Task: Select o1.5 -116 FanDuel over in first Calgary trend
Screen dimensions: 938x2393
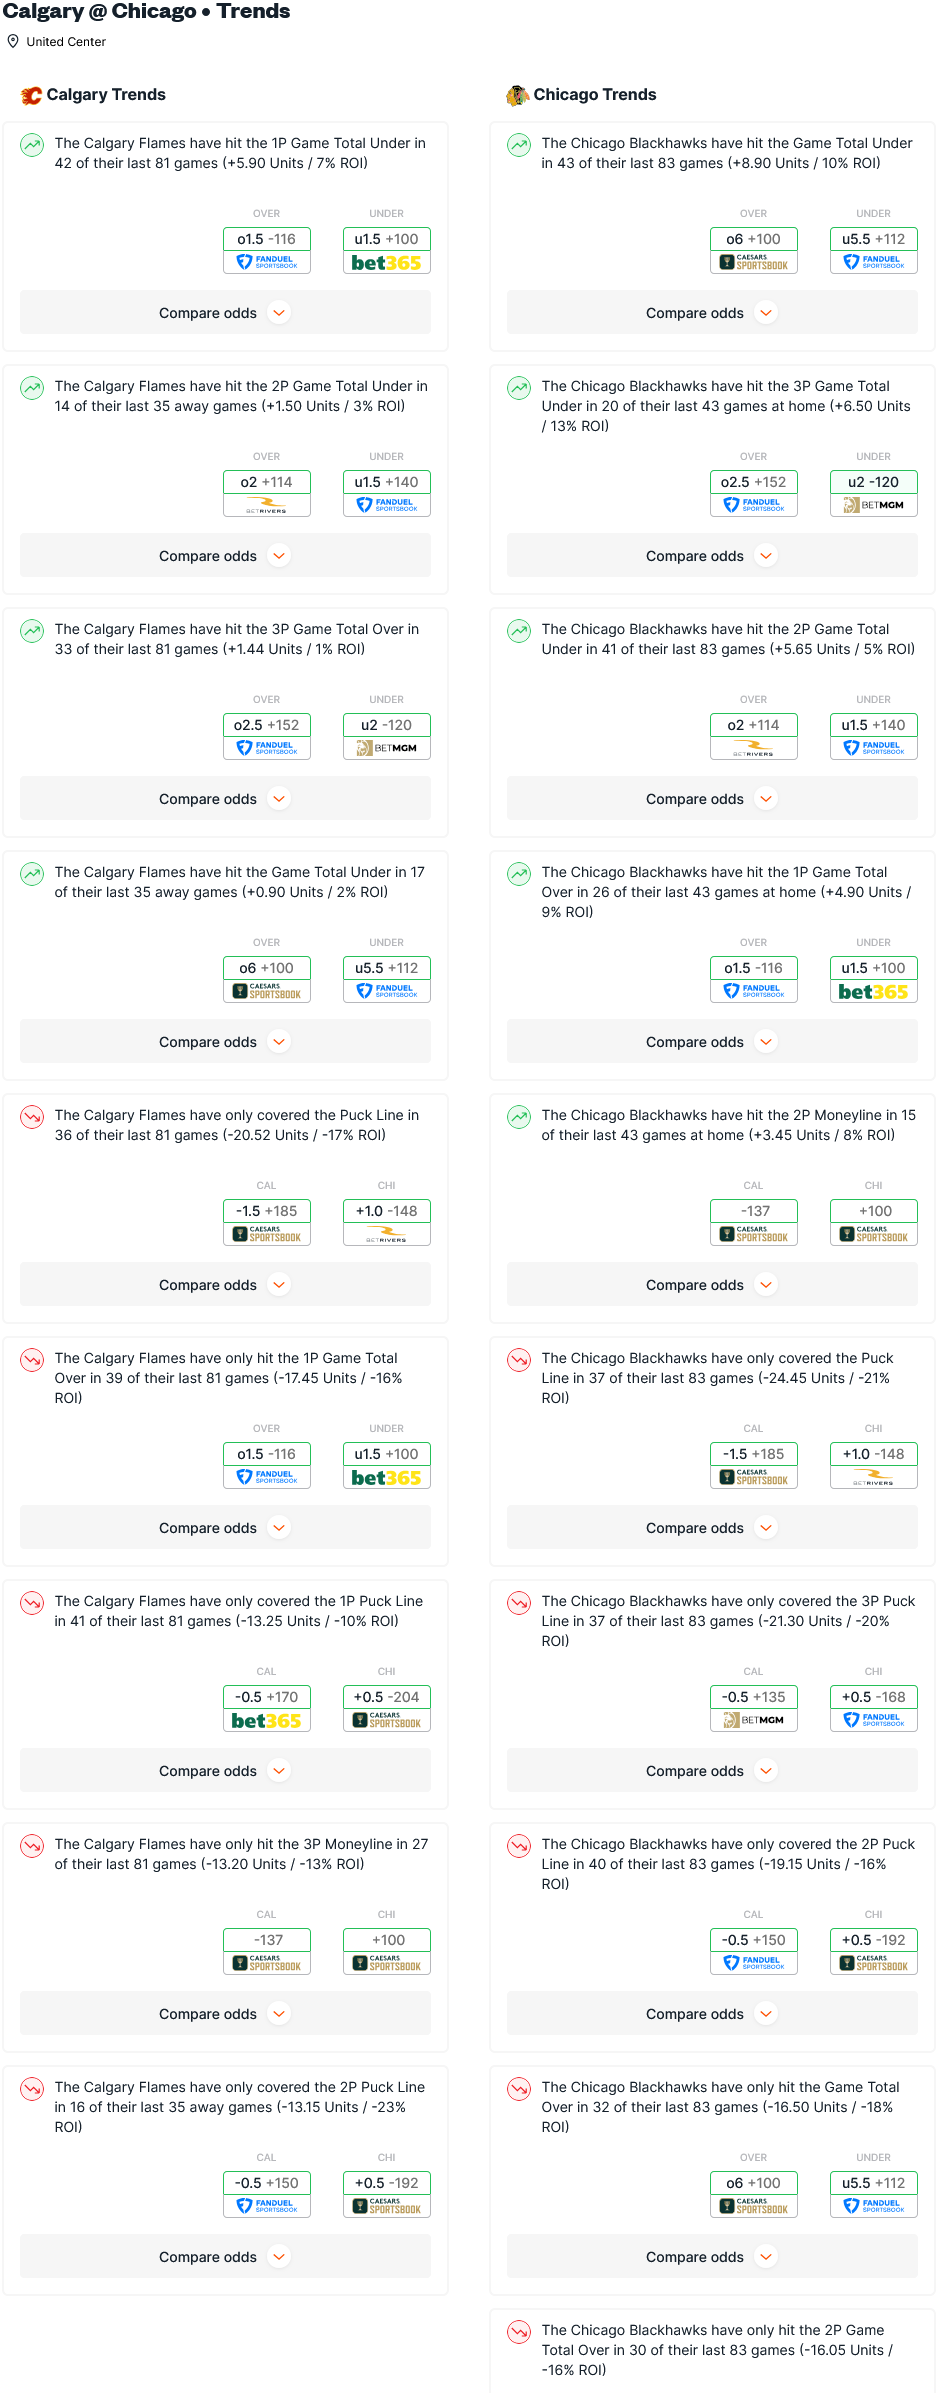Action: click(x=267, y=250)
